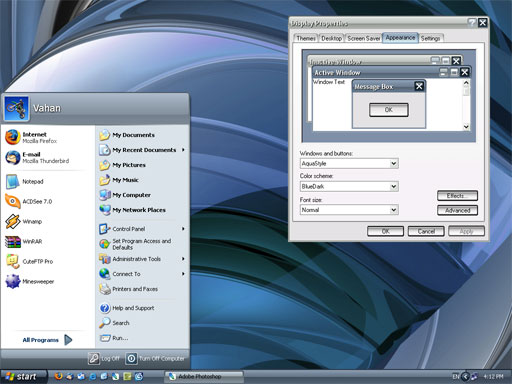
Task: Click Log Off button
Action: 104,358
